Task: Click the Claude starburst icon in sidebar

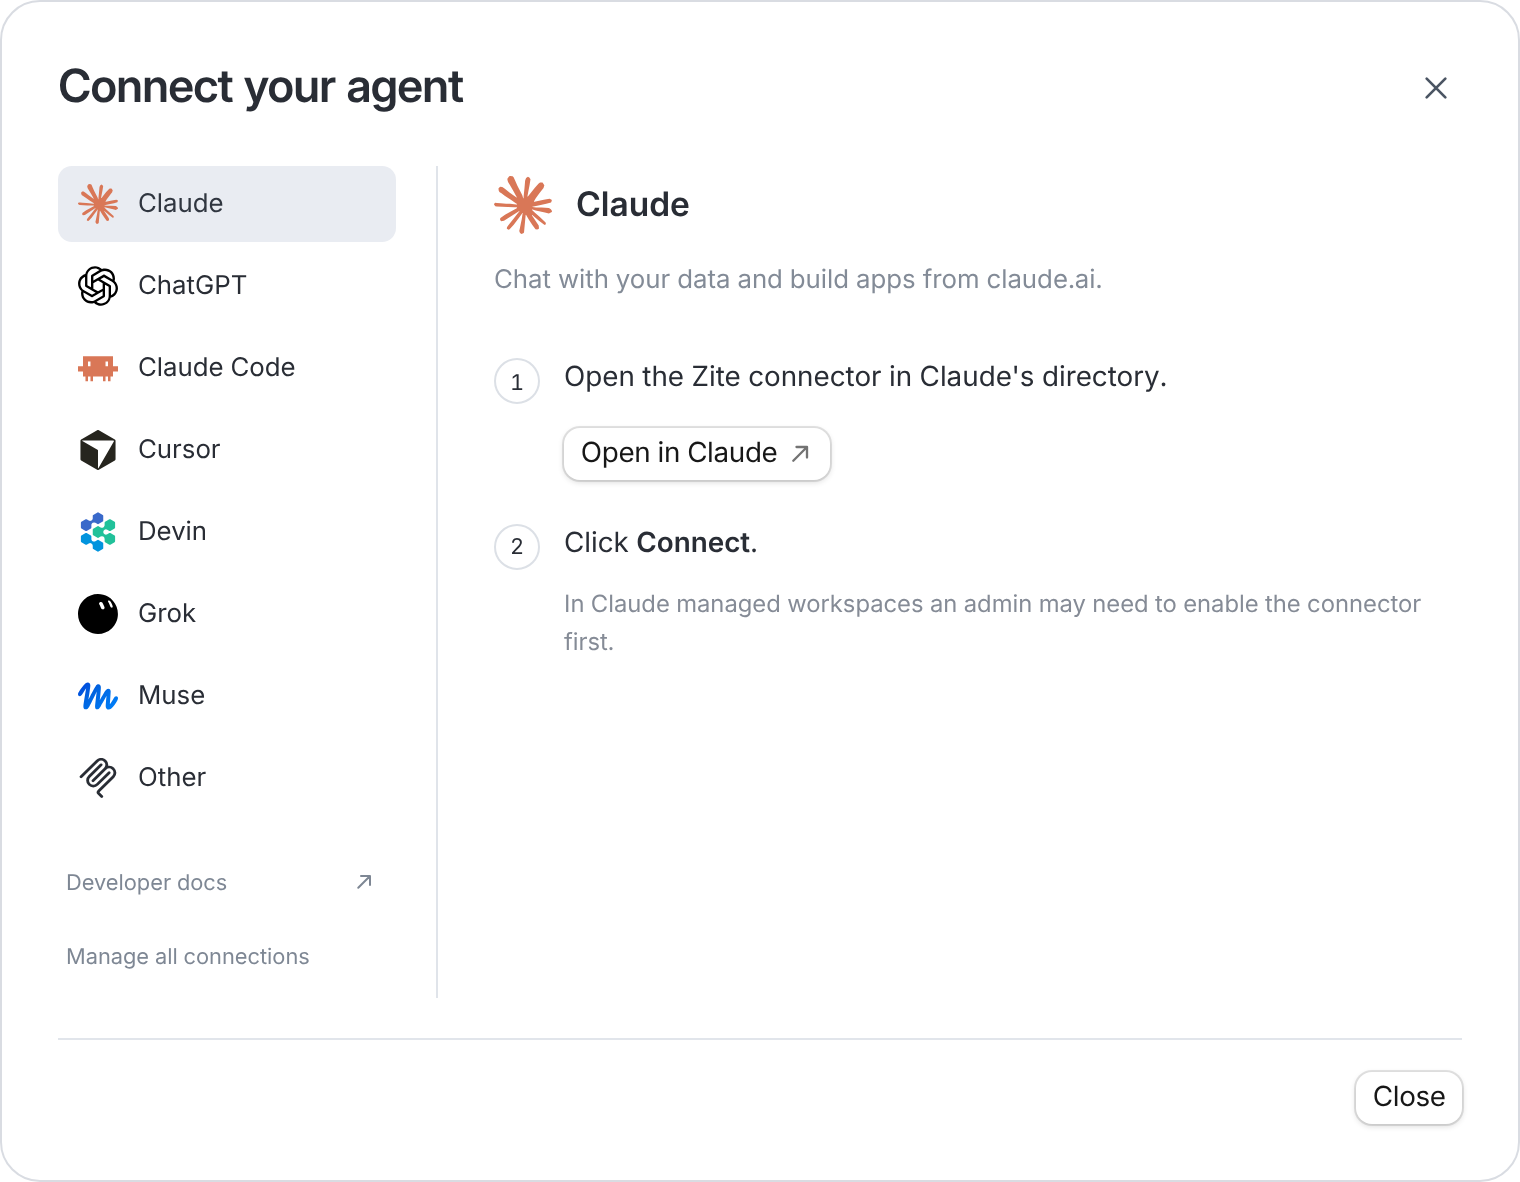Action: pyautogui.click(x=98, y=204)
